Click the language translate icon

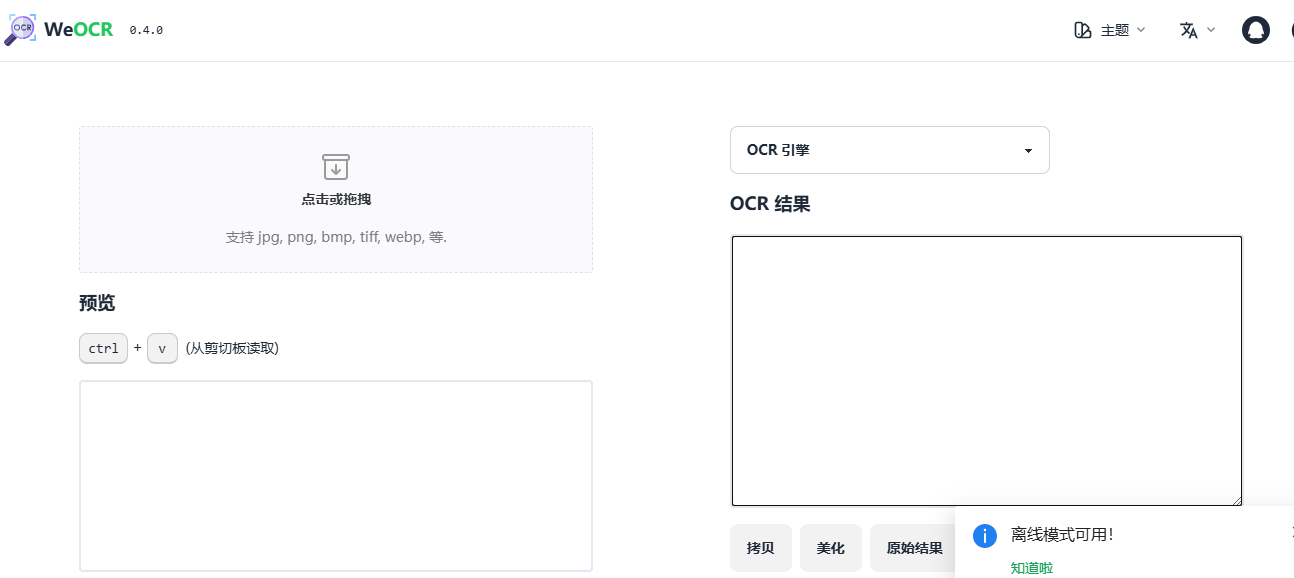(1188, 30)
